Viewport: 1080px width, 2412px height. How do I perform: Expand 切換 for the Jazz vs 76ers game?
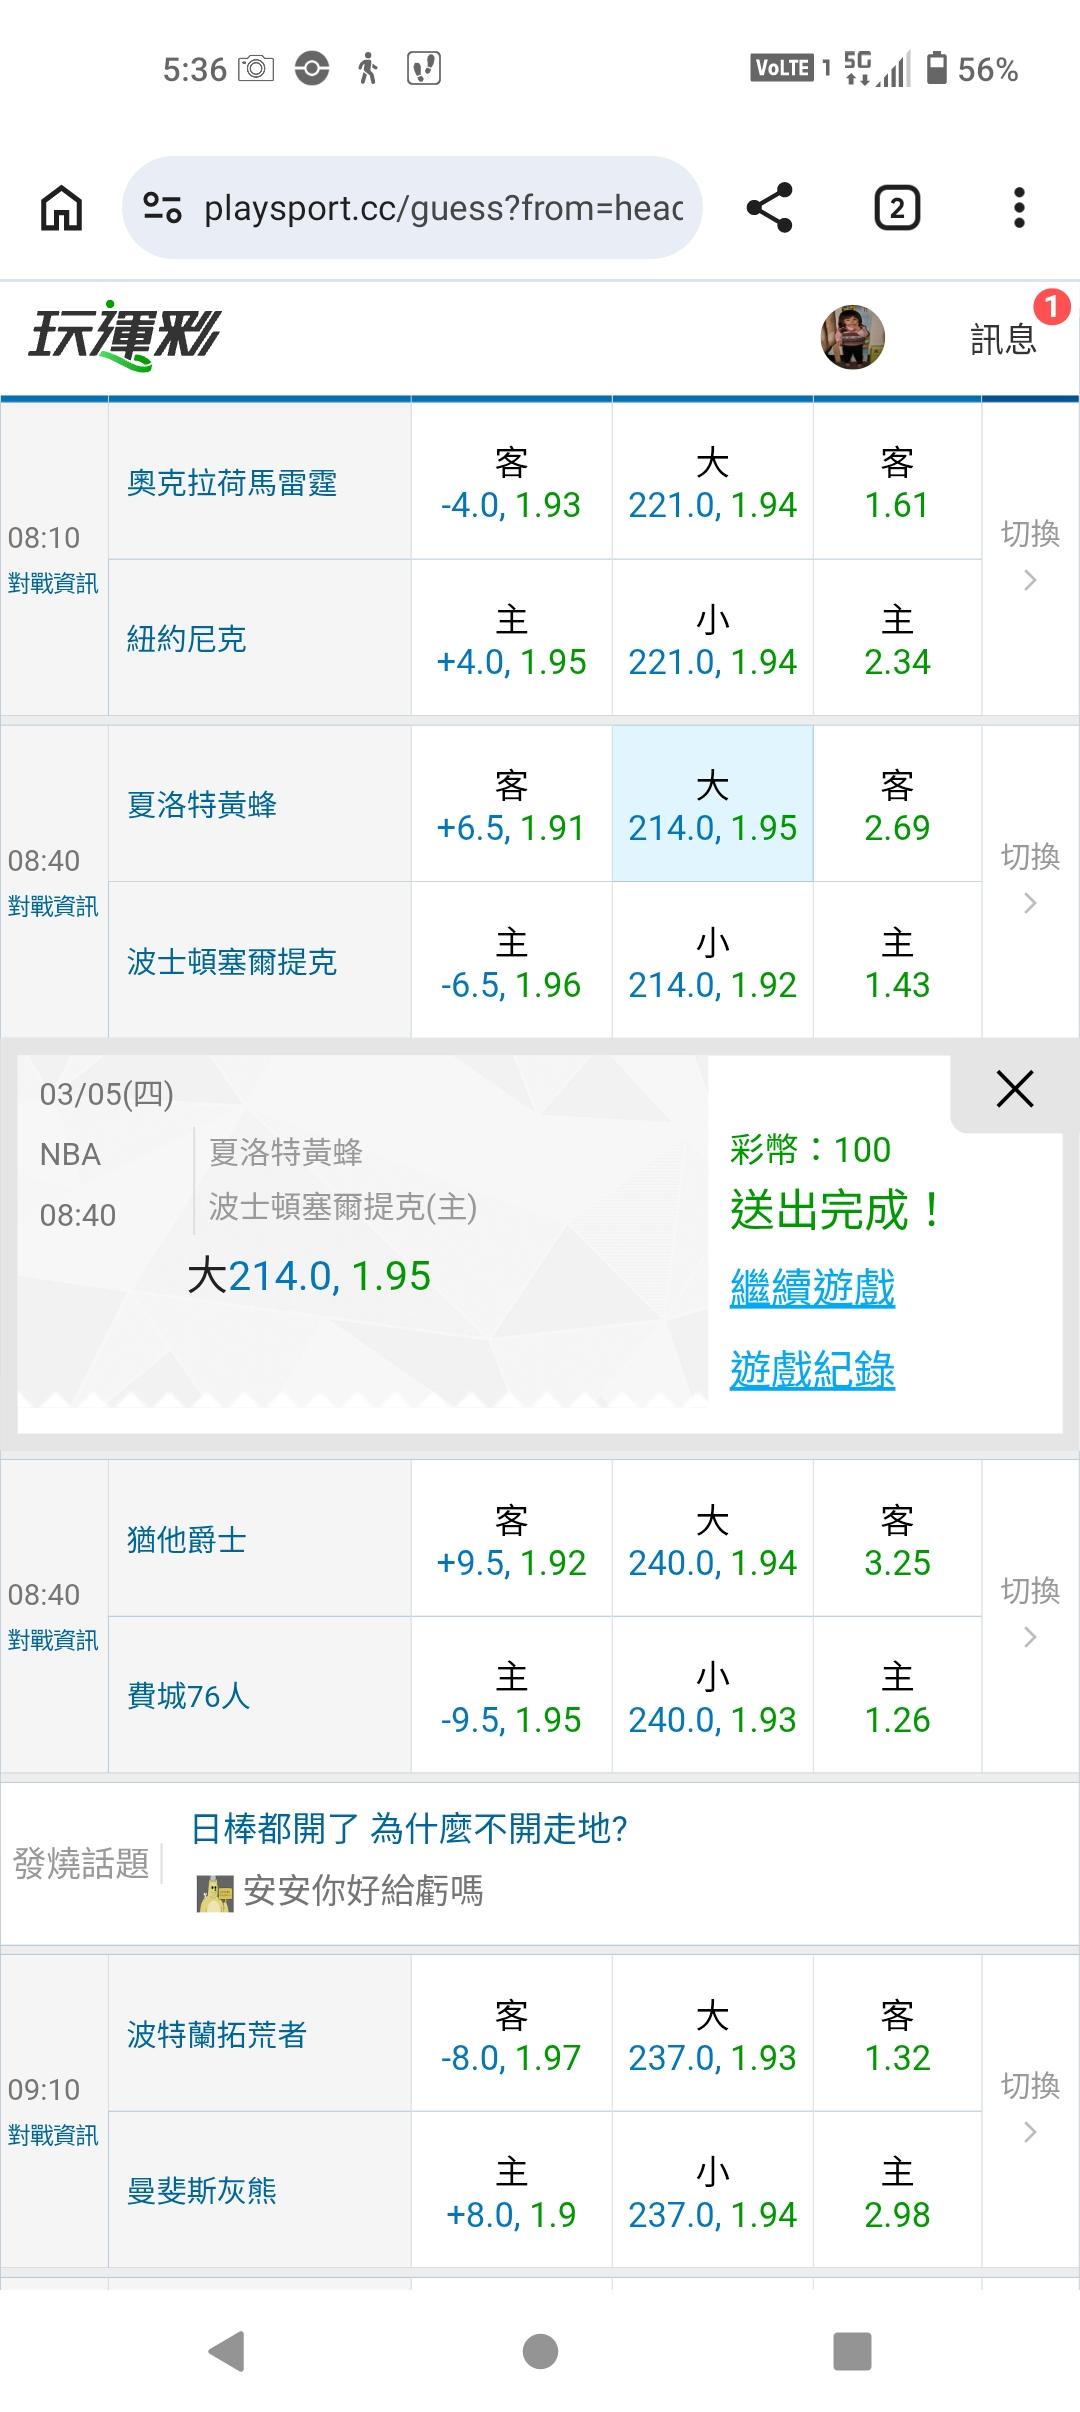[x=1030, y=1612]
